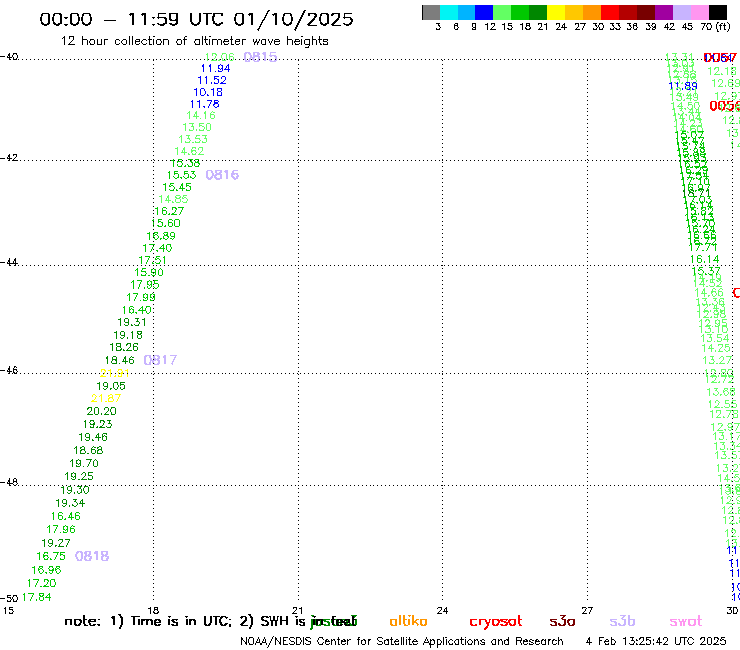The image size is (740, 650).
Task: Click the 0818 pass time label
Action: pos(92,556)
